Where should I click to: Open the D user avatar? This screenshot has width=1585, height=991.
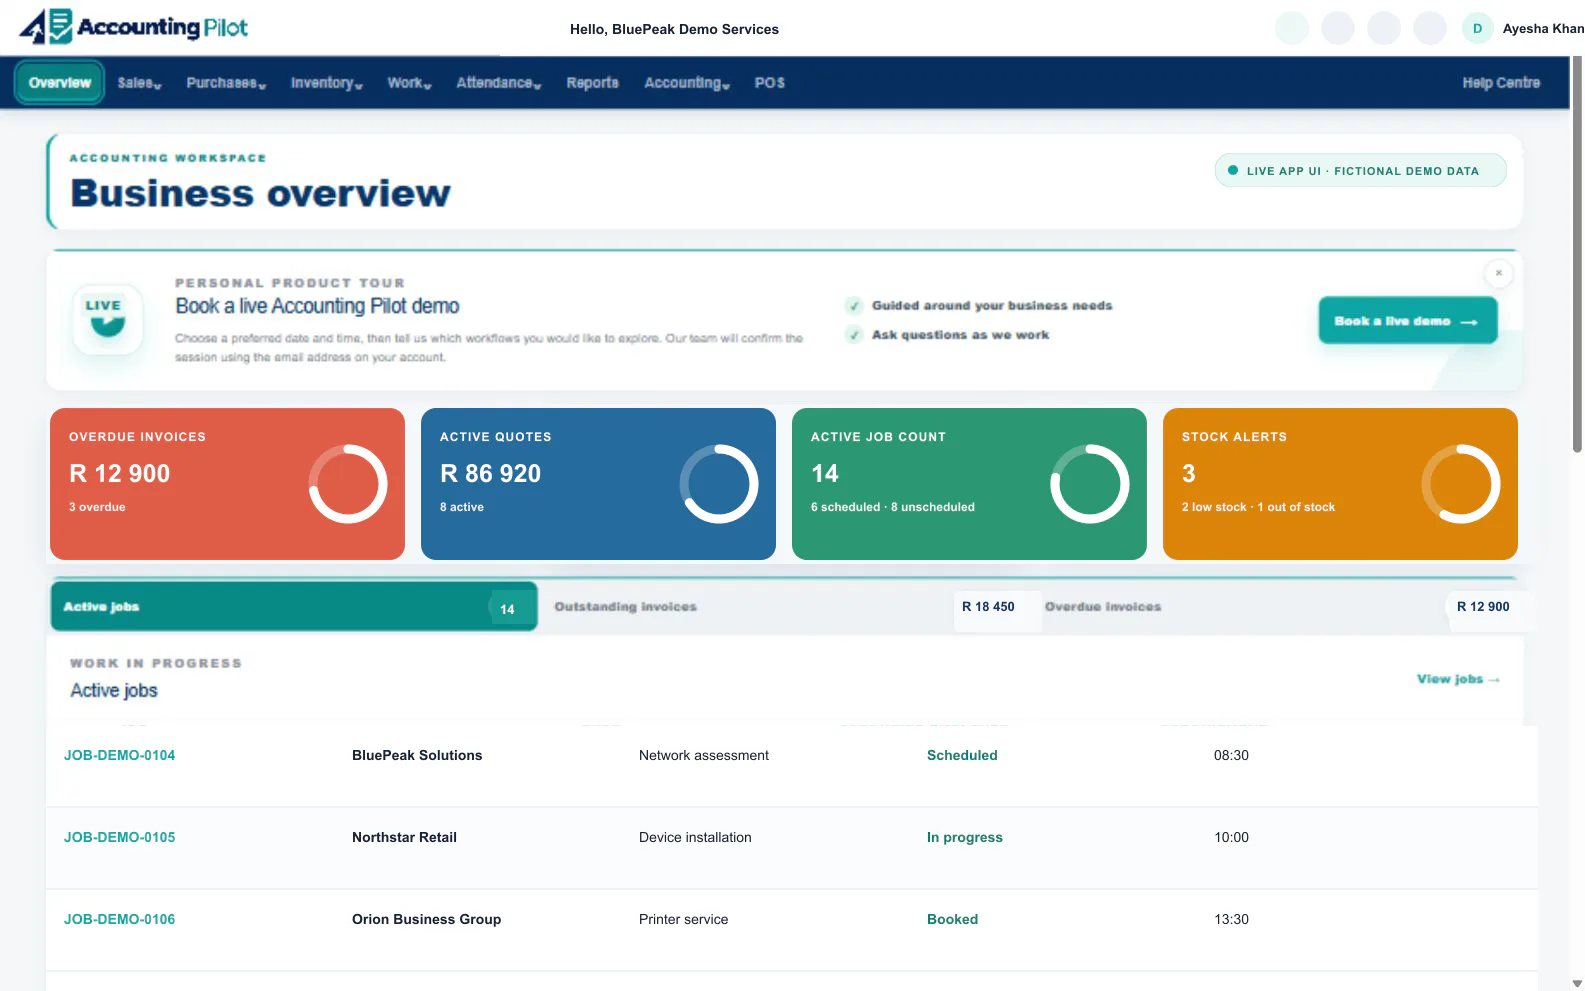pyautogui.click(x=1477, y=28)
